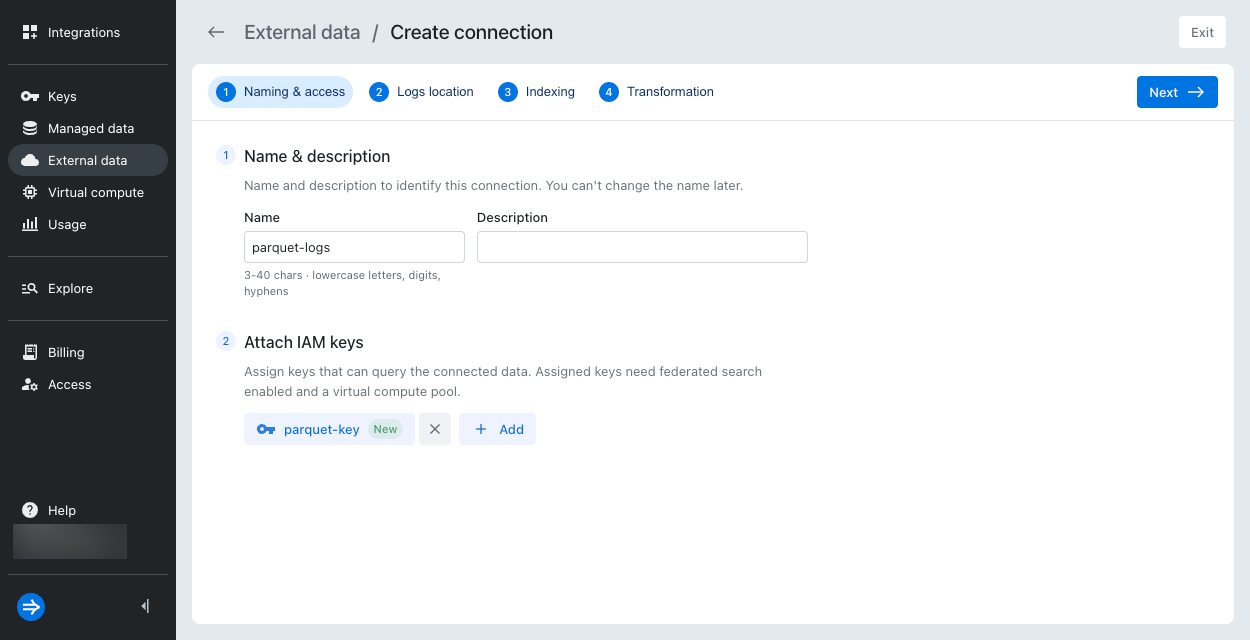Viewport: 1250px width, 640px height.
Task: Click the Managed data sidebar label
Action: click(91, 128)
